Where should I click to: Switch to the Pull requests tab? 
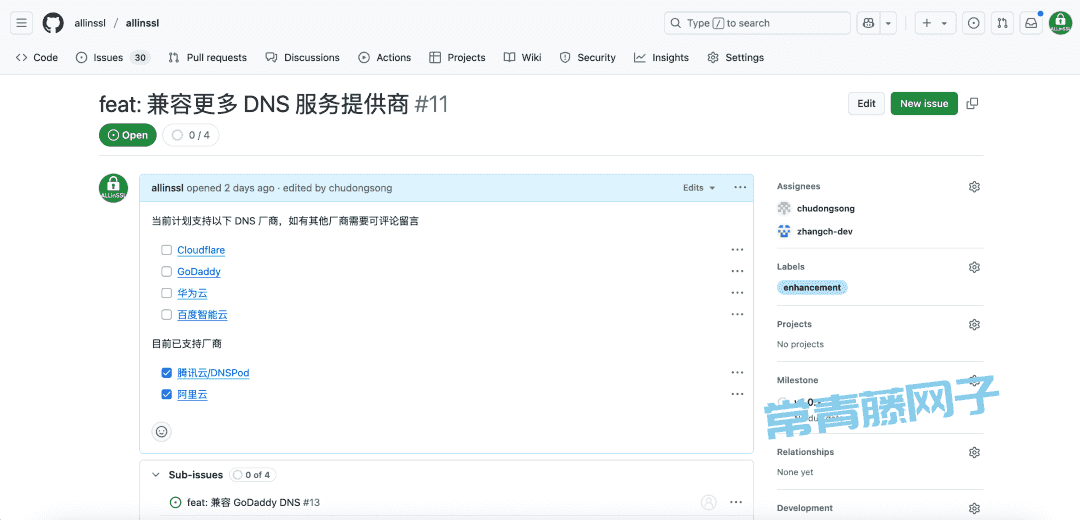[x=207, y=58]
